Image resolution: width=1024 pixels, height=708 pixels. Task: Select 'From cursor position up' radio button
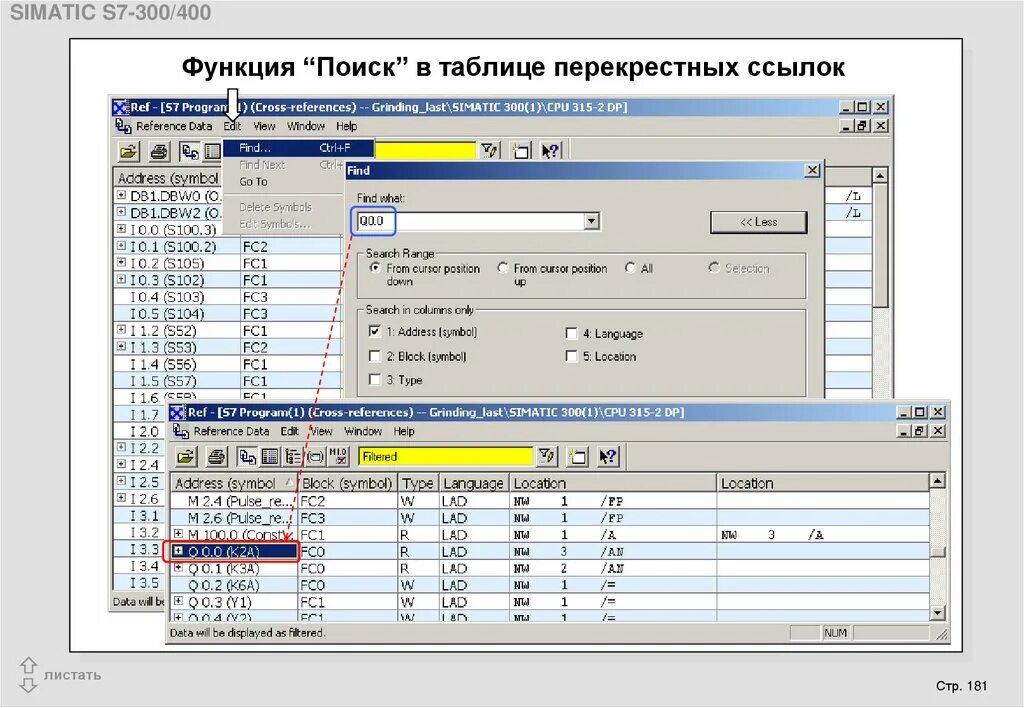point(502,268)
